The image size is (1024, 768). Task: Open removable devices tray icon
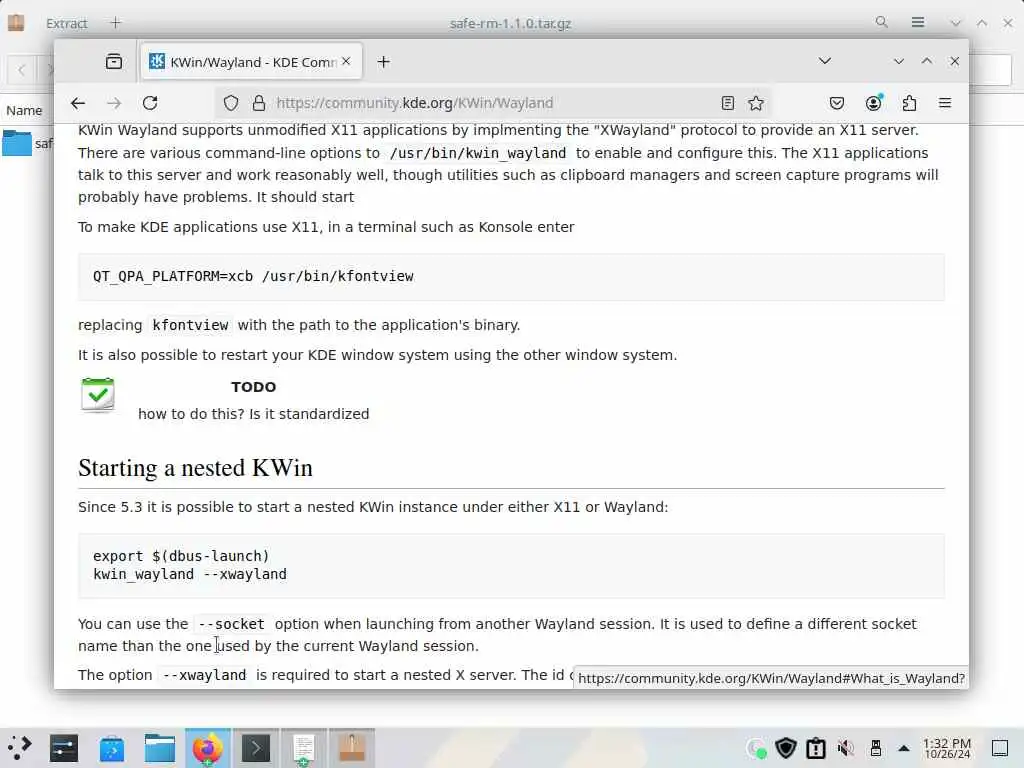pyautogui.click(x=876, y=748)
